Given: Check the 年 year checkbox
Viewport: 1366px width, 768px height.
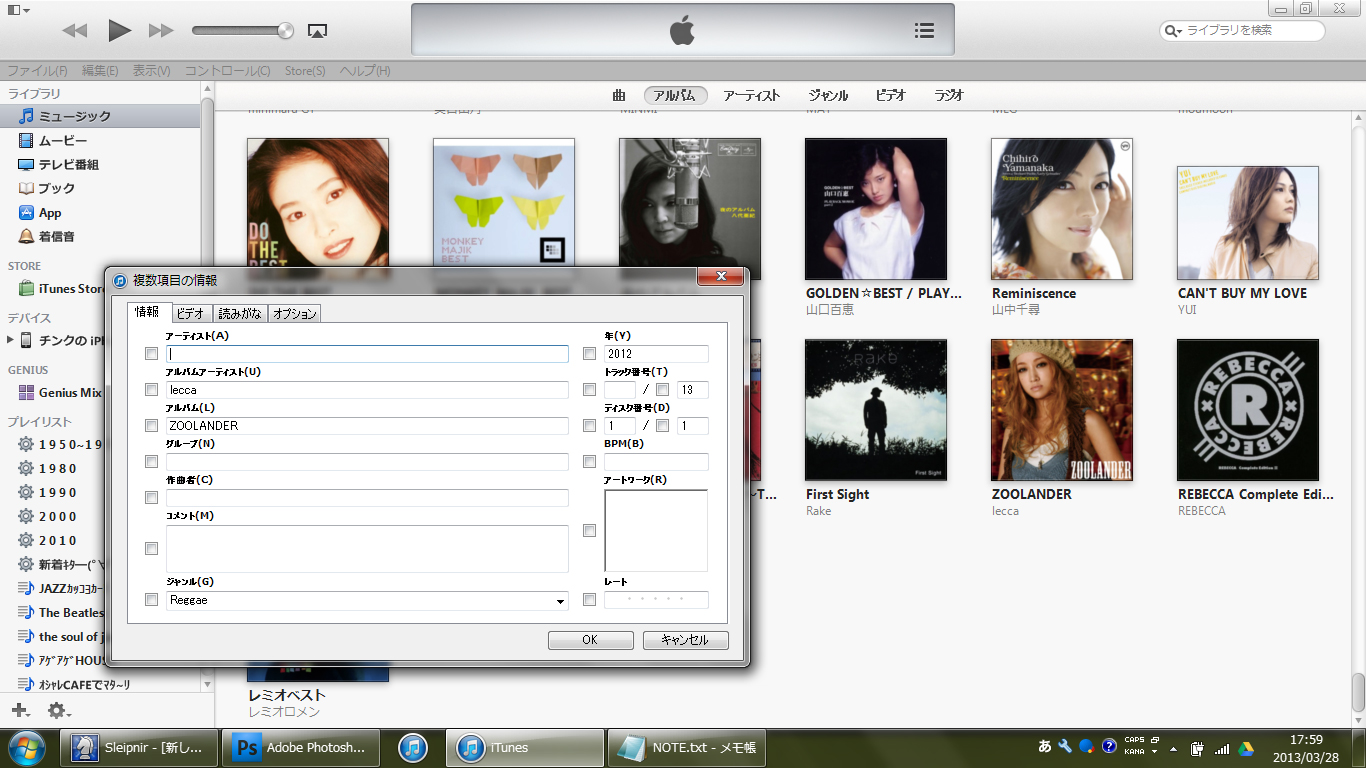Looking at the screenshot, I should [x=589, y=354].
